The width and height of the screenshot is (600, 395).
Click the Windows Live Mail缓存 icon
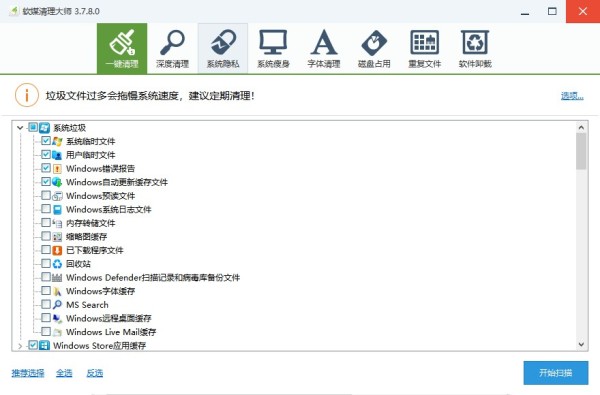57,332
